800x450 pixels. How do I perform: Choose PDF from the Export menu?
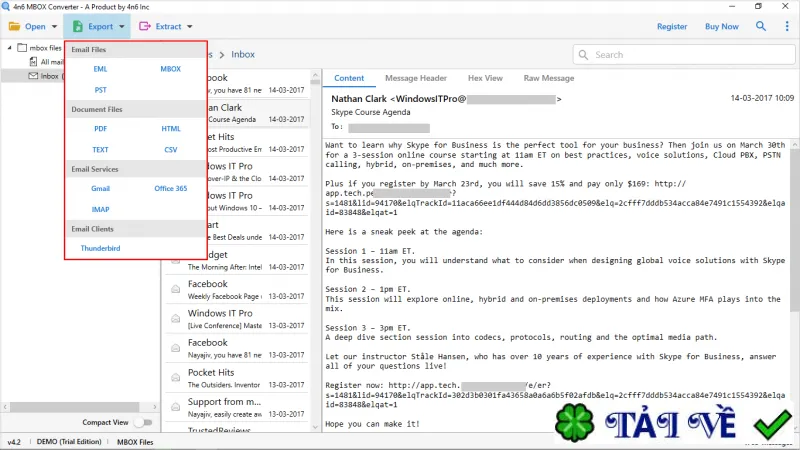pyautogui.click(x=101, y=129)
